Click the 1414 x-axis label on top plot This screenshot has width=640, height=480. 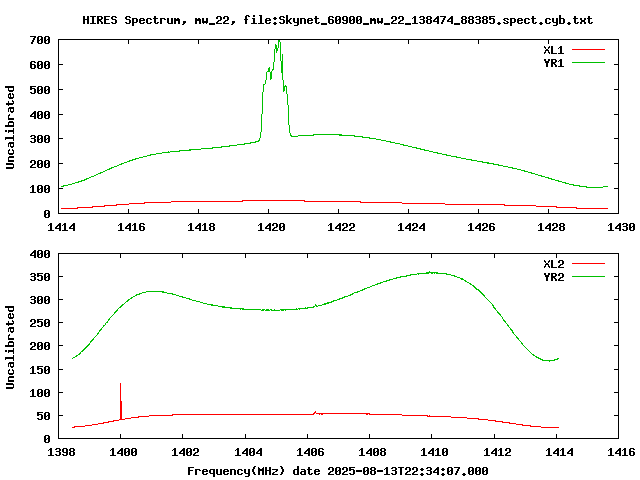point(61,227)
